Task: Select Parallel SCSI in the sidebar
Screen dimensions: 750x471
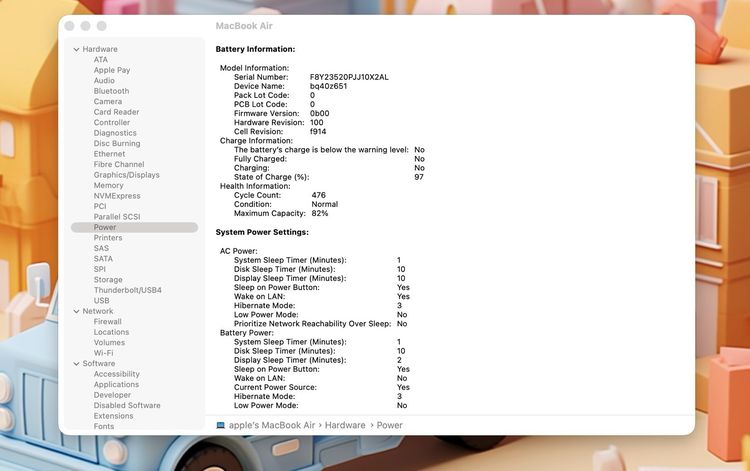Action: click(117, 218)
